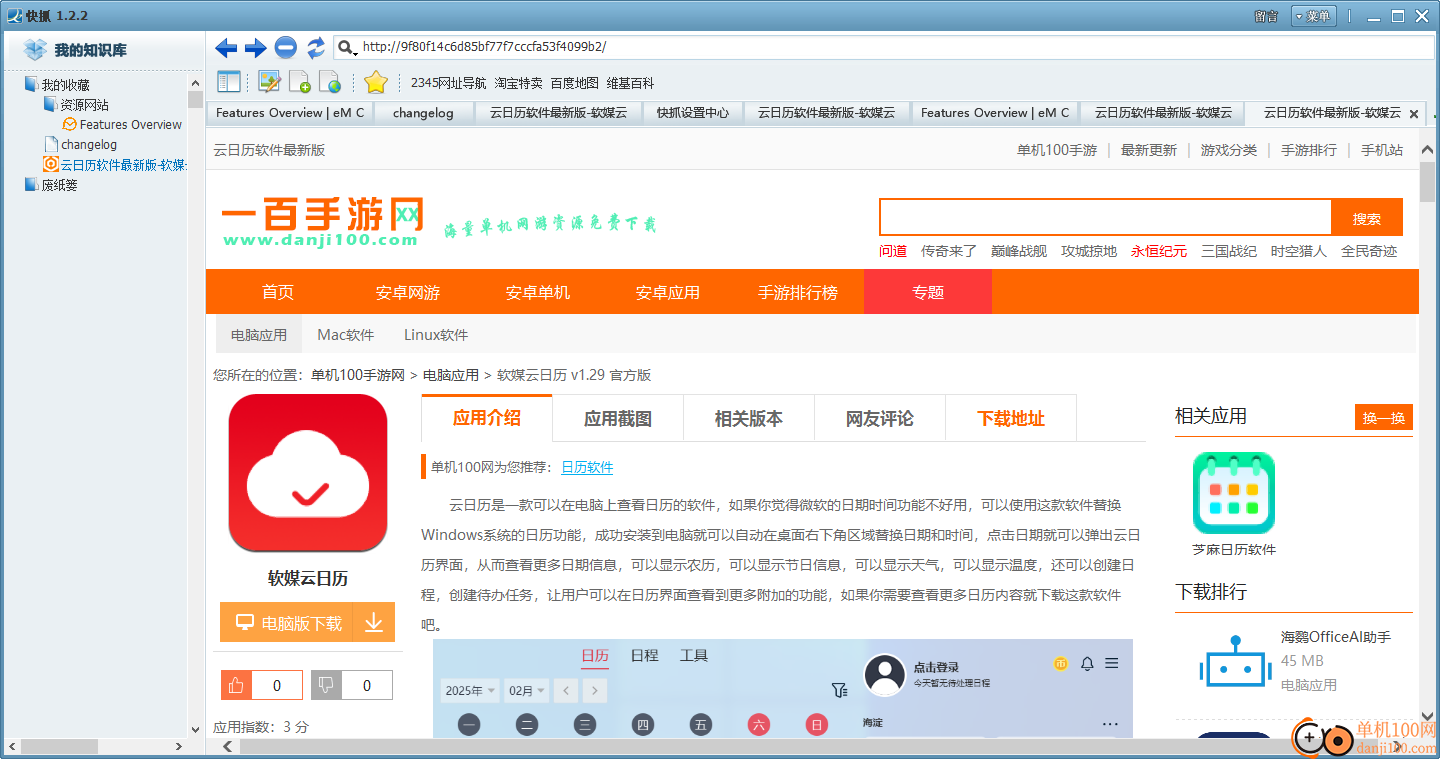Image resolution: width=1440 pixels, height=759 pixels.
Task: Open the changelog tree entry
Action: tap(89, 145)
